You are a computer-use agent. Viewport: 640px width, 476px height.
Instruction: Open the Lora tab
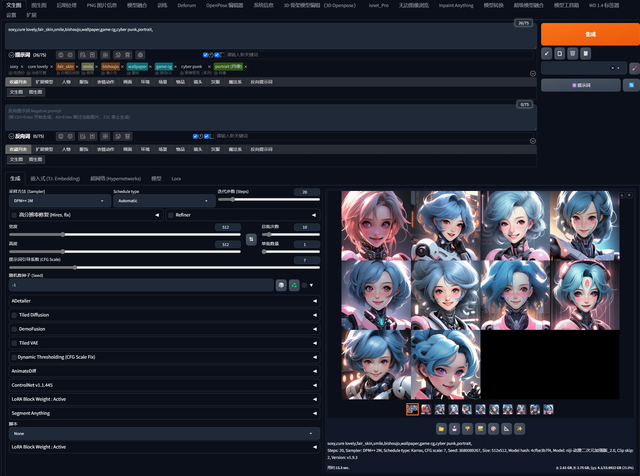click(x=176, y=178)
